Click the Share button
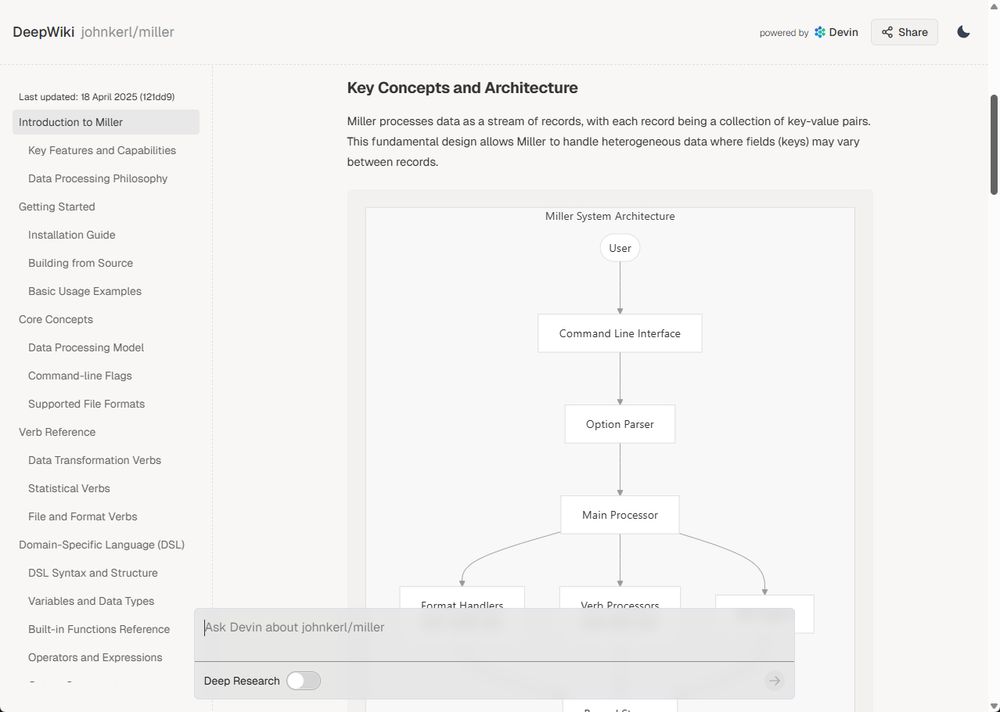Viewport: 1000px width, 712px height. pos(904,32)
